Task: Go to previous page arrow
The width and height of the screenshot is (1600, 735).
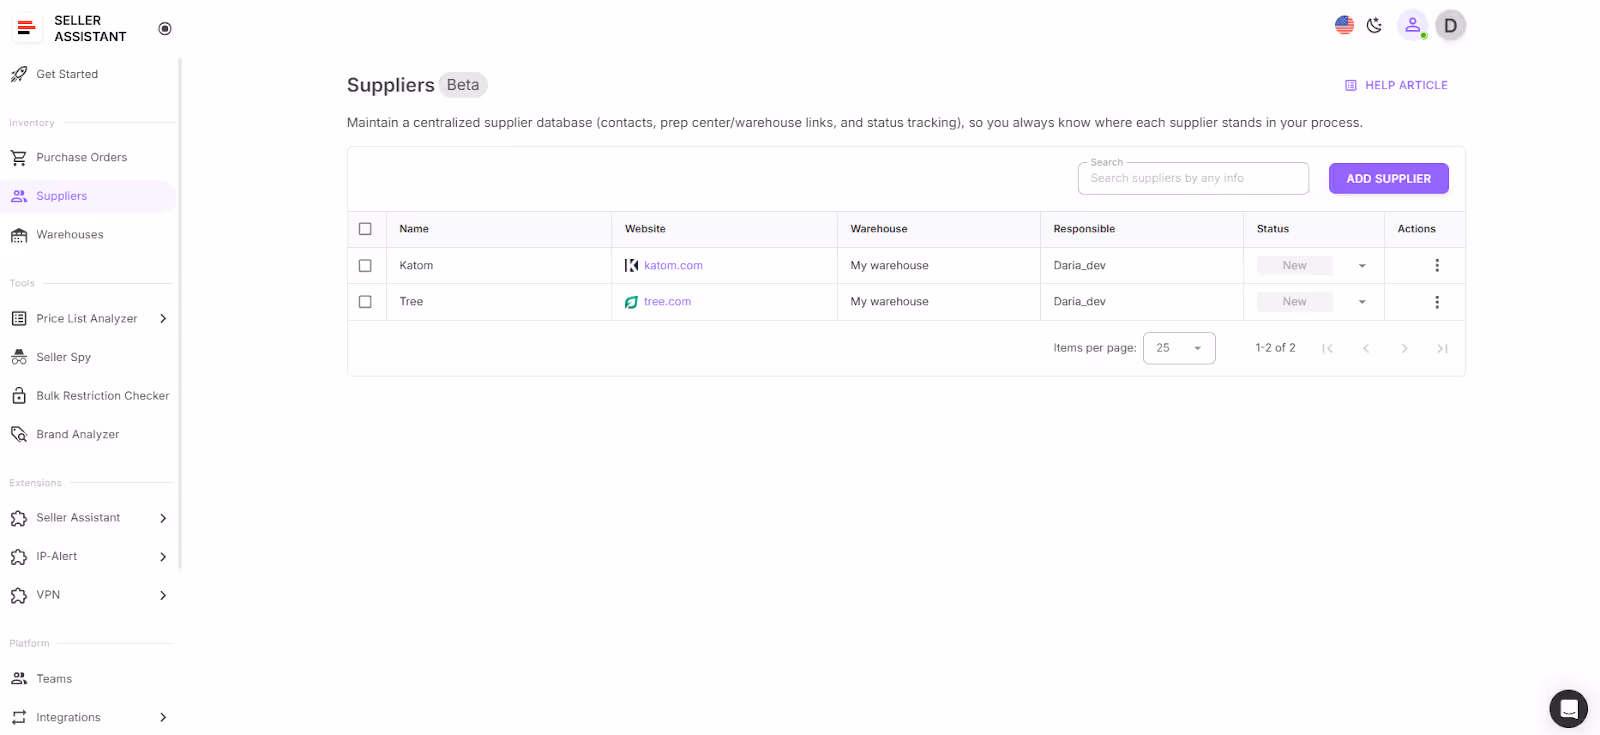Action: click(x=1366, y=348)
